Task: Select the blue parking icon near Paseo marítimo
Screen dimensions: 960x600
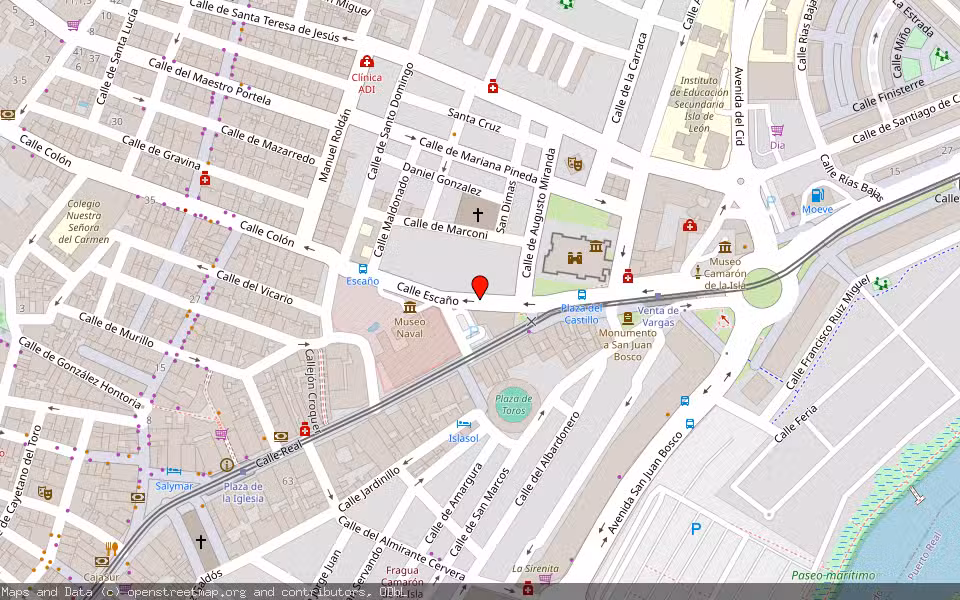Action: [697, 527]
